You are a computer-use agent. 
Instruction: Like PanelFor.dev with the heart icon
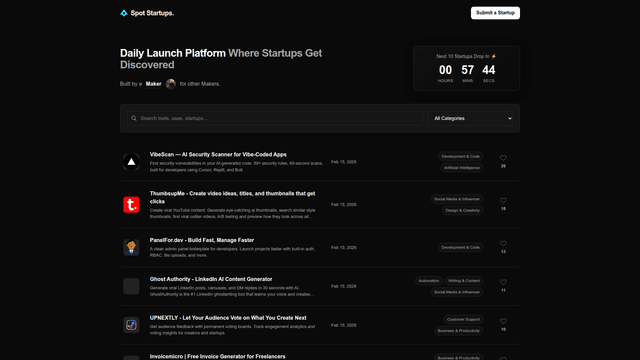503,244
